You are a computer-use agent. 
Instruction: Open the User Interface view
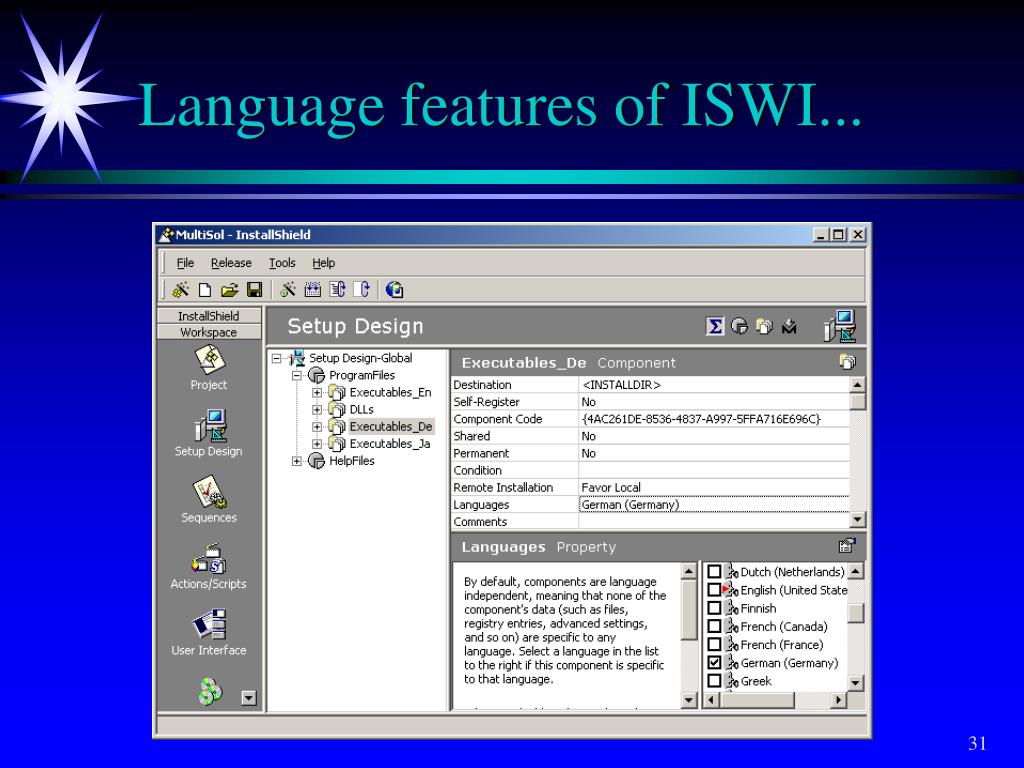click(209, 633)
